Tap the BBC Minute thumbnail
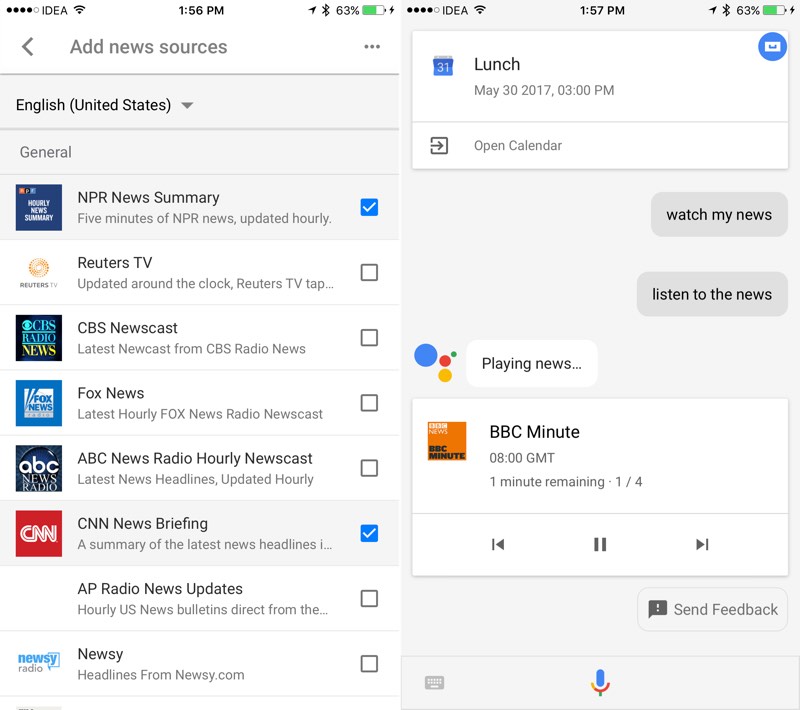The image size is (800, 710). click(x=447, y=441)
